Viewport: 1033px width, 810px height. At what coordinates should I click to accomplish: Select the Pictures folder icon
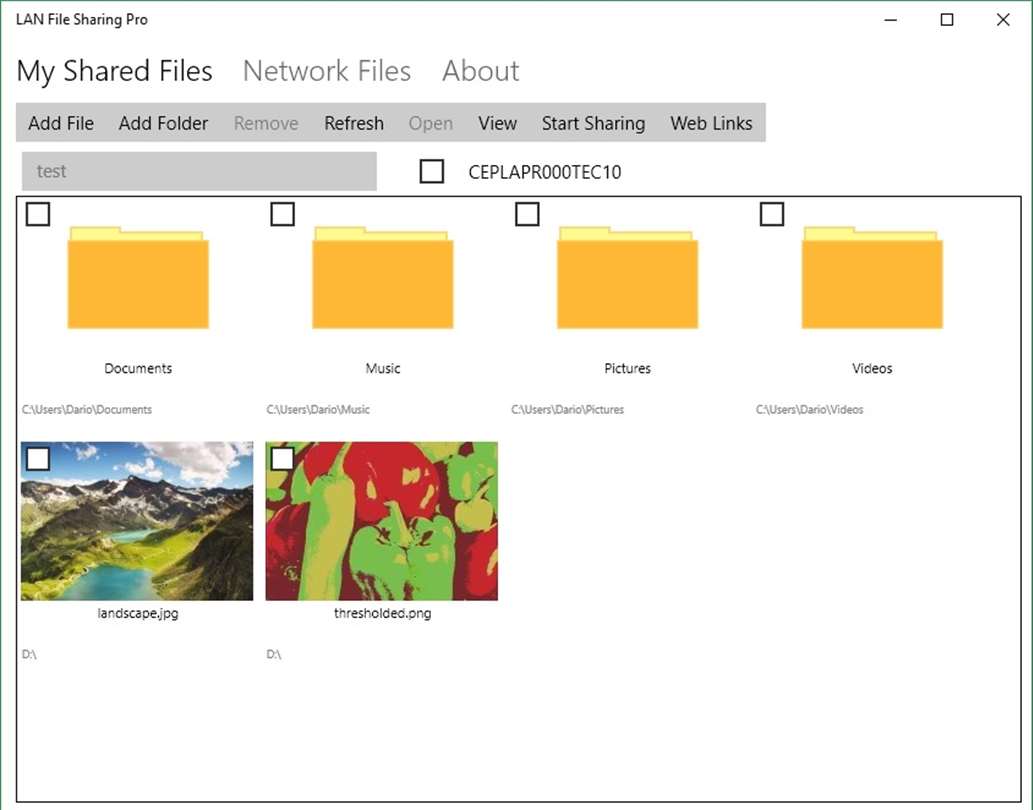(x=627, y=279)
